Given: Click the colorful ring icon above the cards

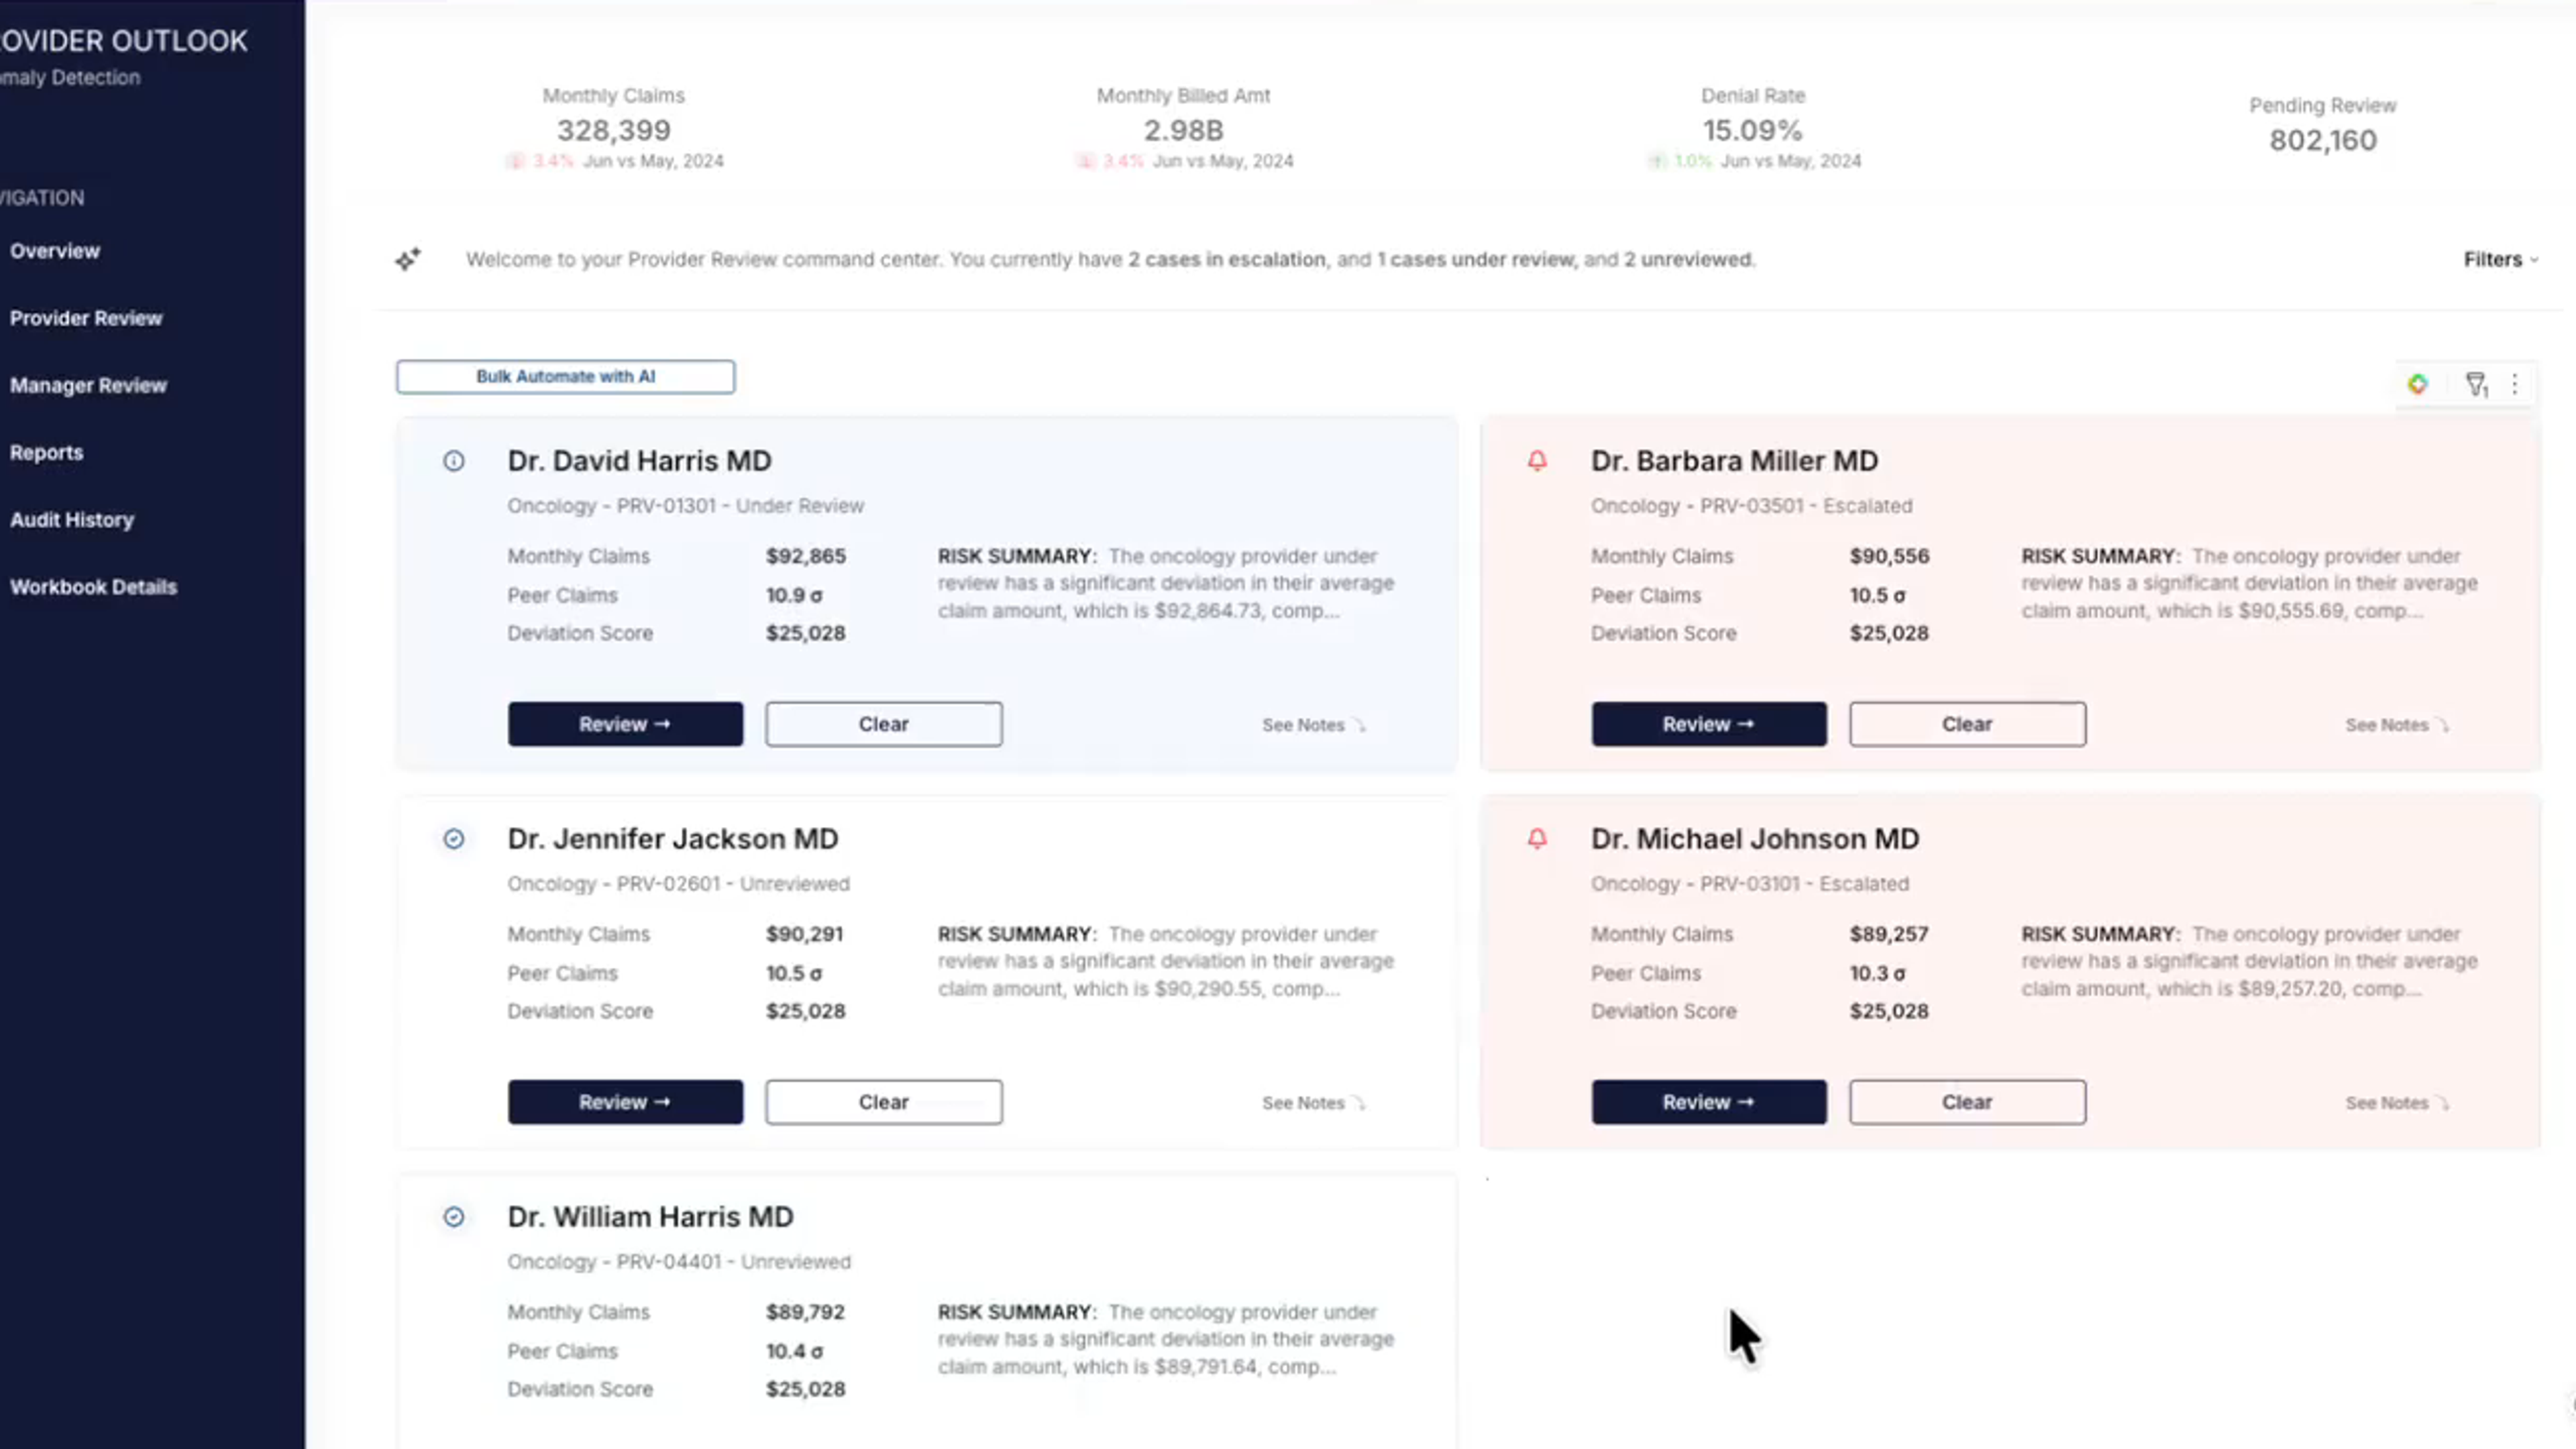Looking at the screenshot, I should pos(2418,384).
